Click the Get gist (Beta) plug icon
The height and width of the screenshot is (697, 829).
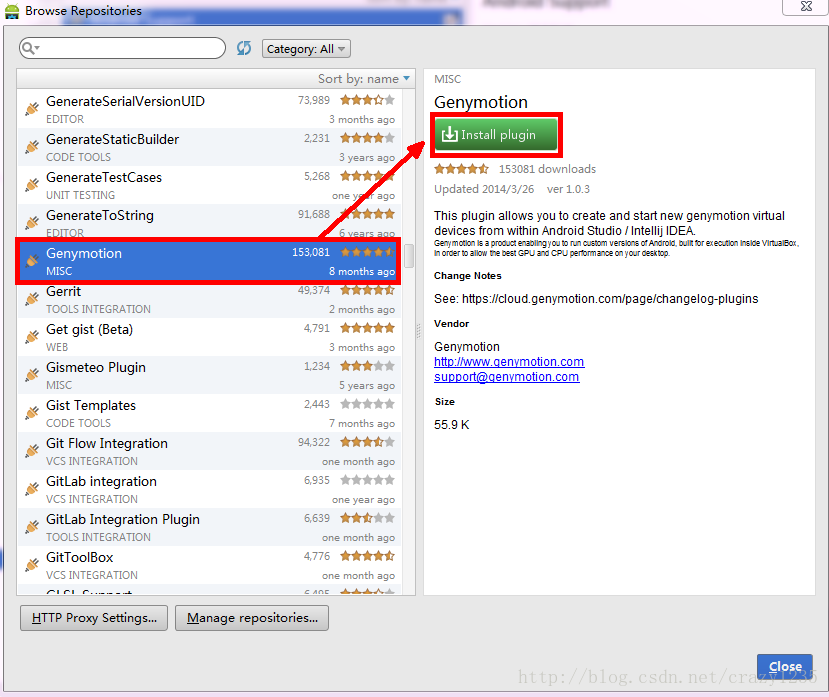[32, 337]
